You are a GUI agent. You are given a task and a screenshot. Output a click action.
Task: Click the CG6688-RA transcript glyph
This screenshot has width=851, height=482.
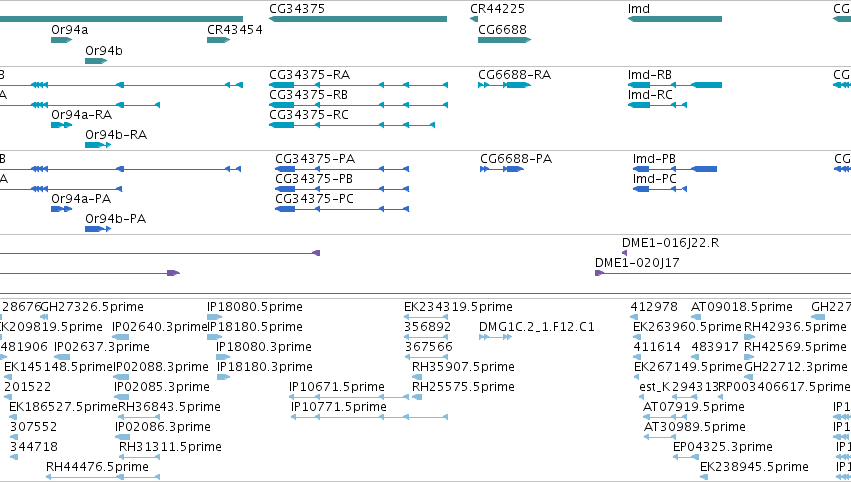coord(505,85)
